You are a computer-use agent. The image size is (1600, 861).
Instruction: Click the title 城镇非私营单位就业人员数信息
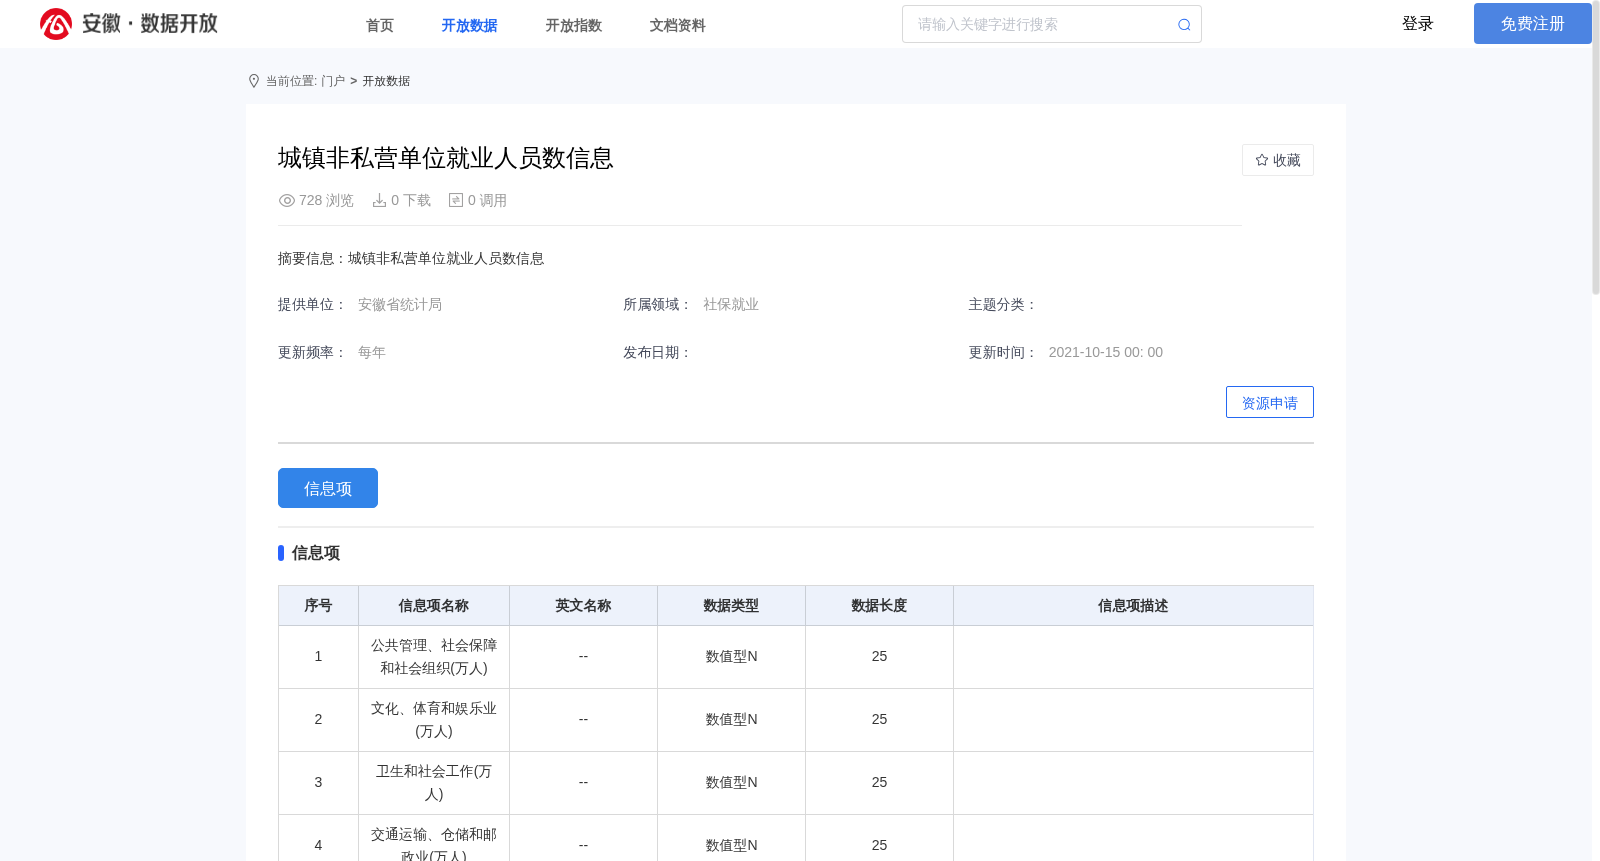click(x=446, y=158)
